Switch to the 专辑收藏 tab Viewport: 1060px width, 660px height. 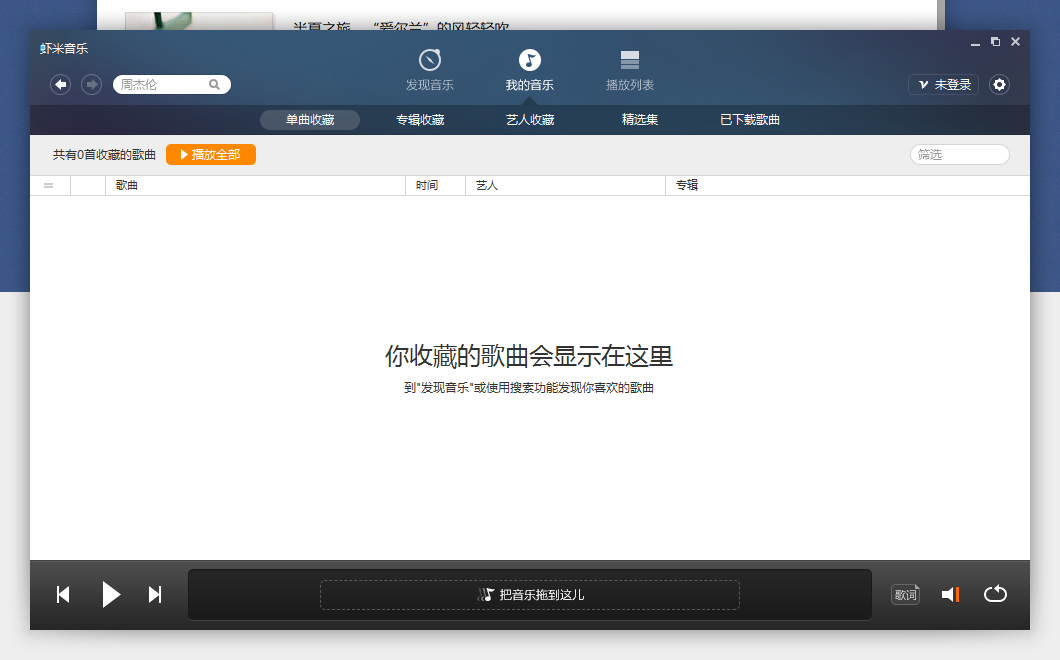coord(420,120)
